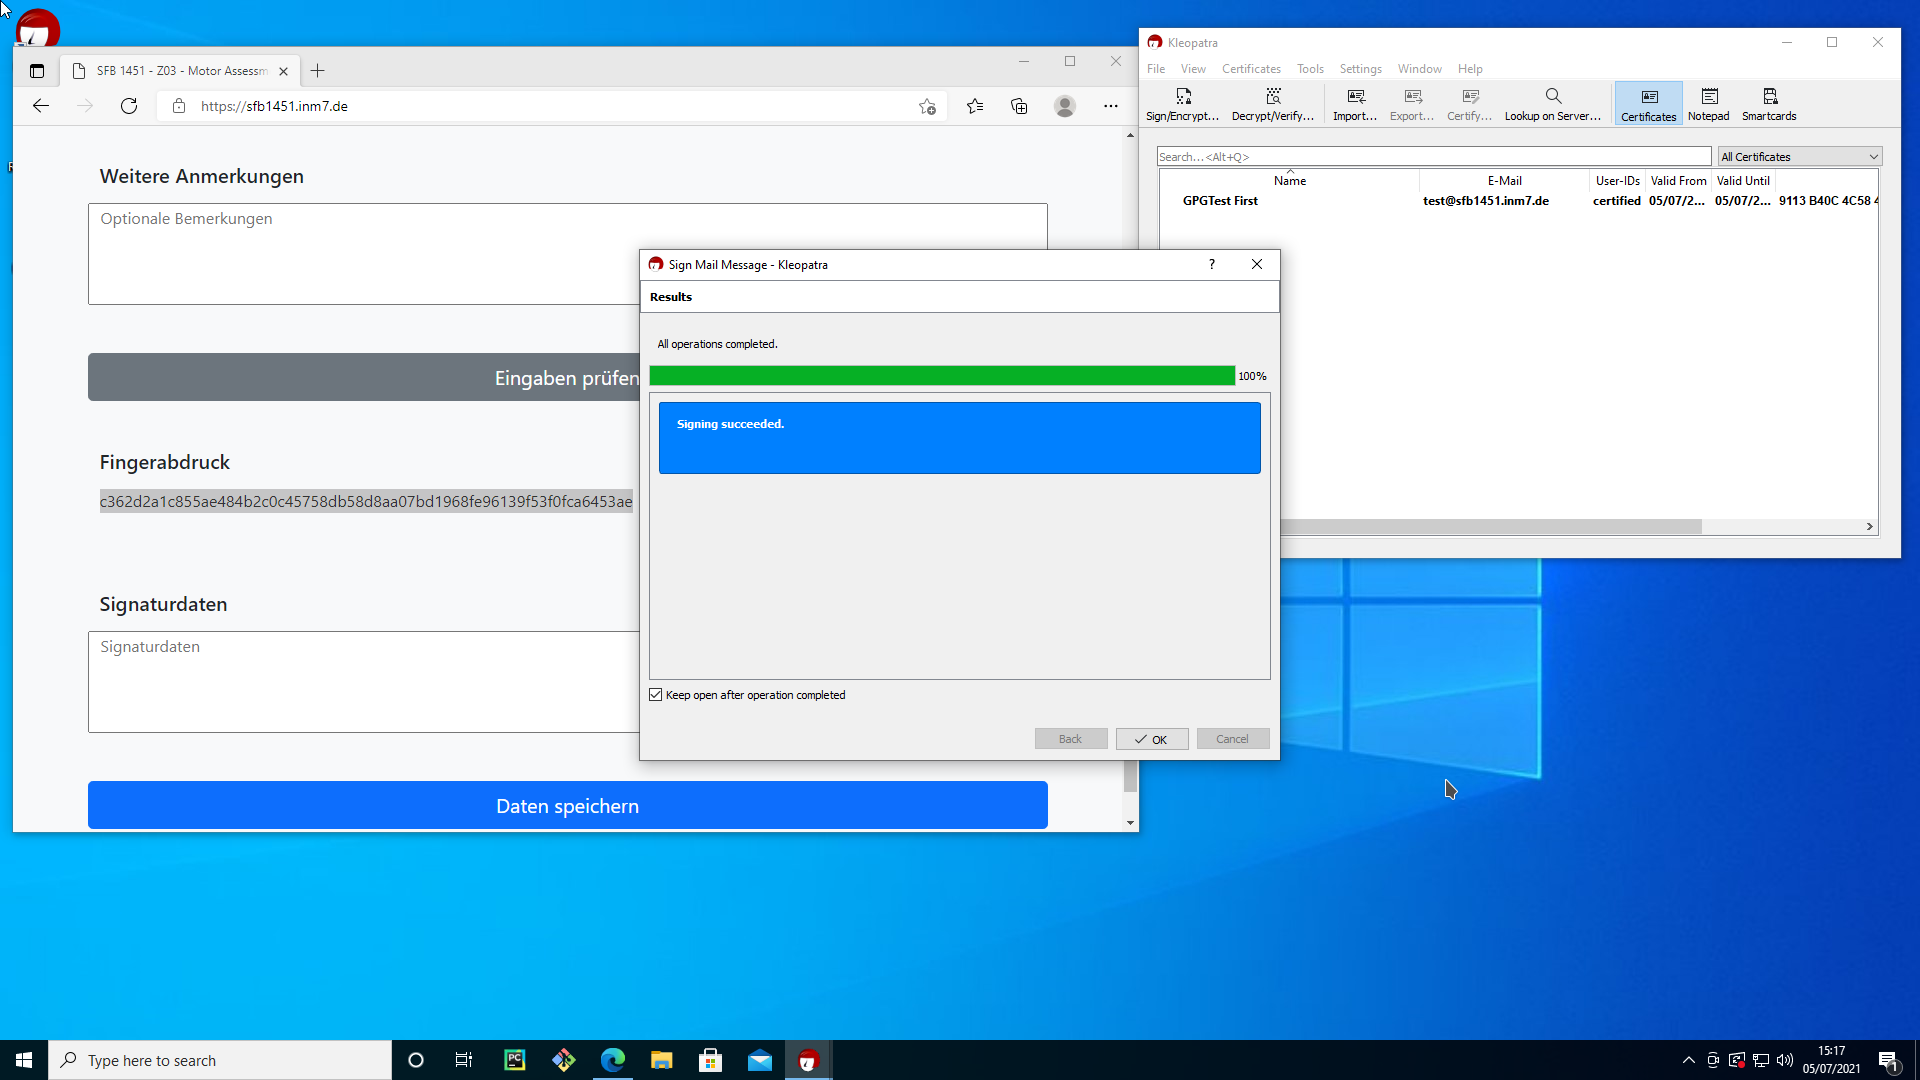Close the SFB 1451 browser tab
Image resolution: width=1920 pixels, height=1080 pixels.
tap(284, 71)
